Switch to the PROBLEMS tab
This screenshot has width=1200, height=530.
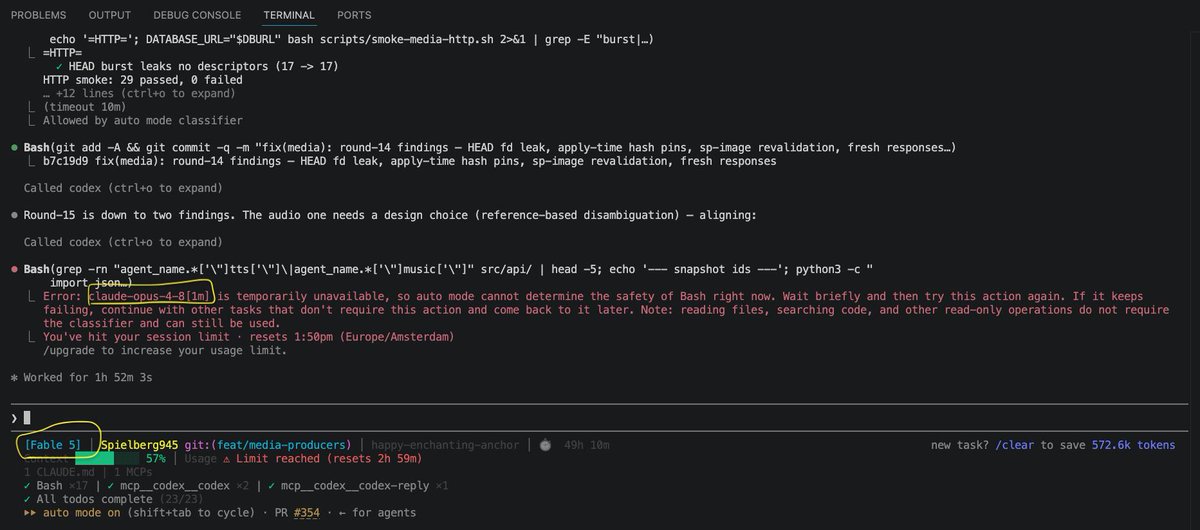(x=39, y=15)
